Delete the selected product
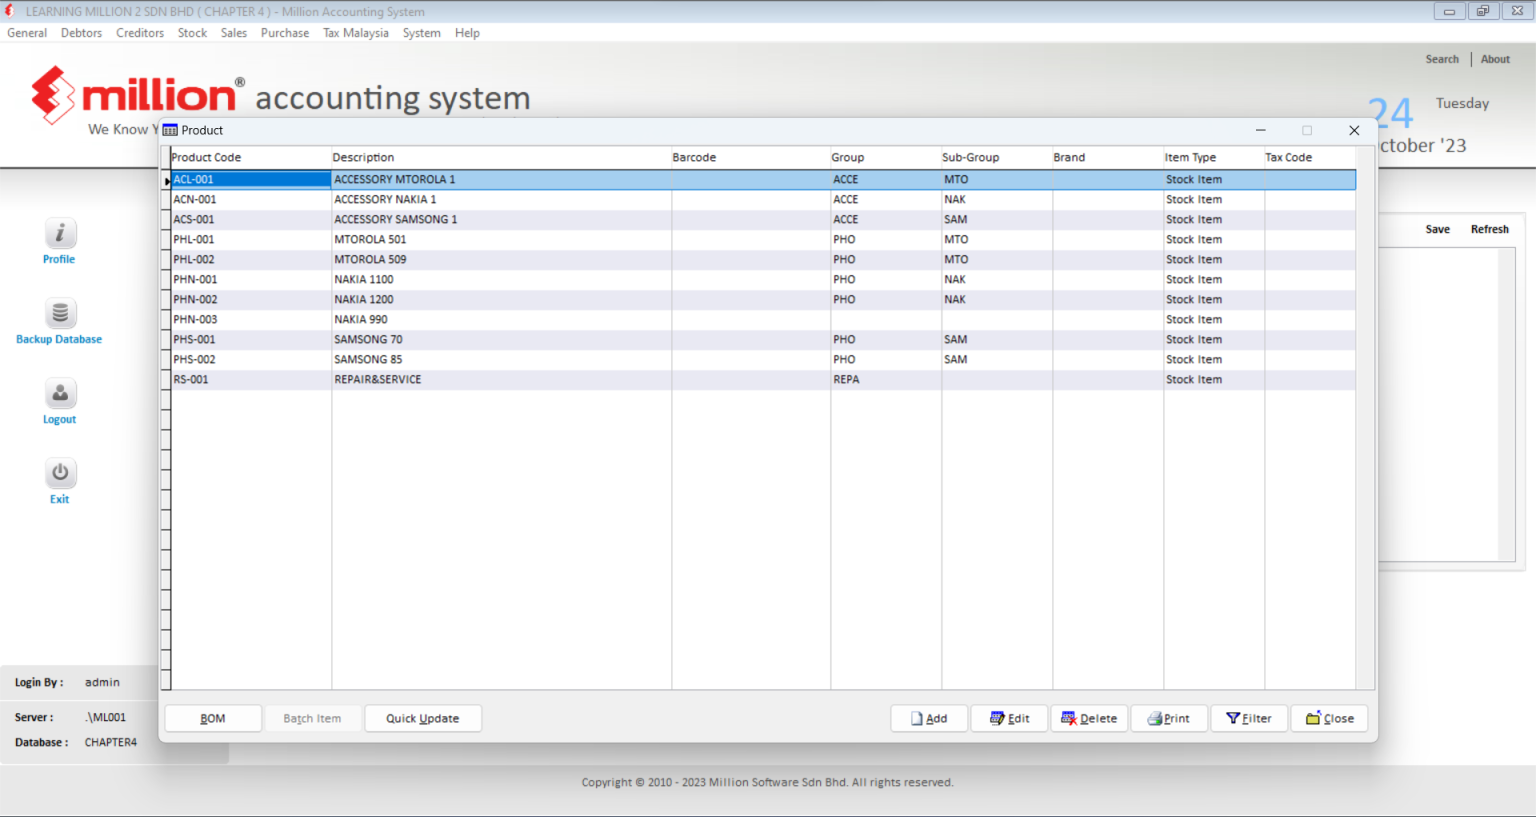The width and height of the screenshot is (1536, 817). pyautogui.click(x=1089, y=718)
